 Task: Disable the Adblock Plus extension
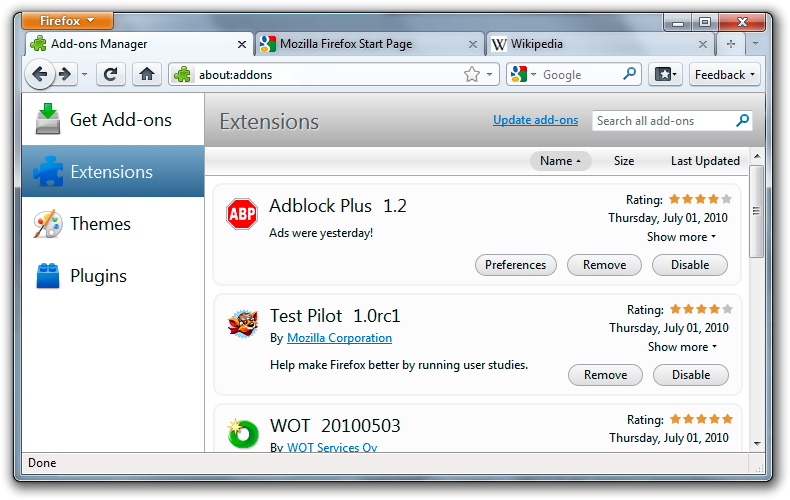point(690,265)
